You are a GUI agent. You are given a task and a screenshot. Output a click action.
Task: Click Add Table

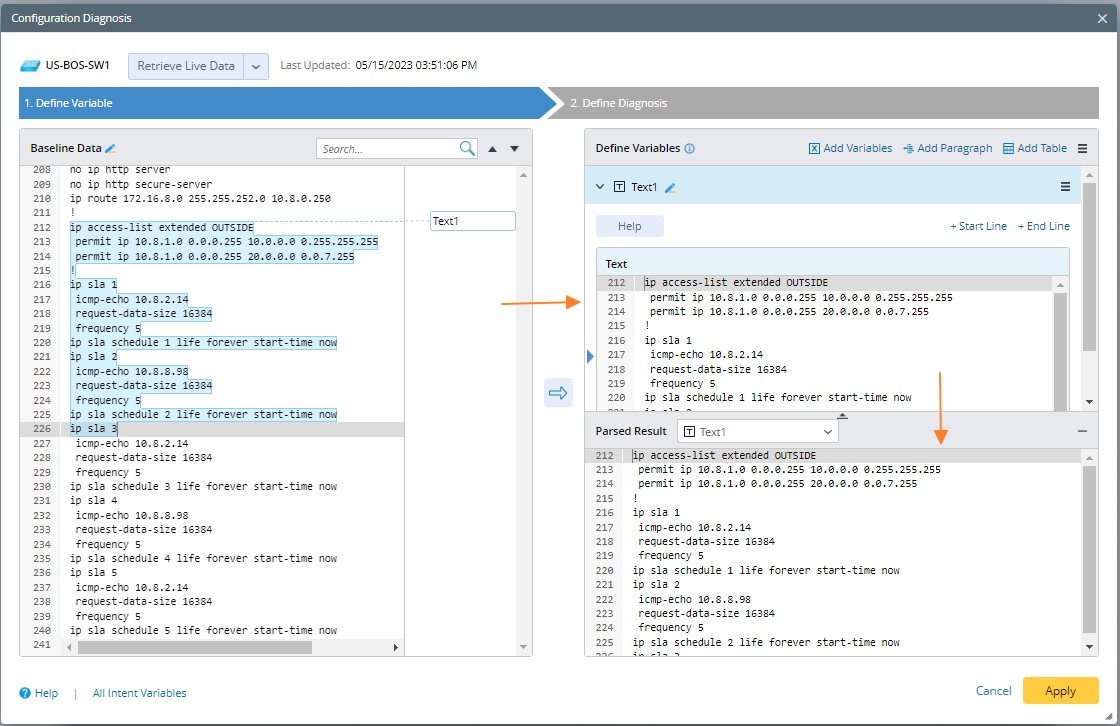1034,149
